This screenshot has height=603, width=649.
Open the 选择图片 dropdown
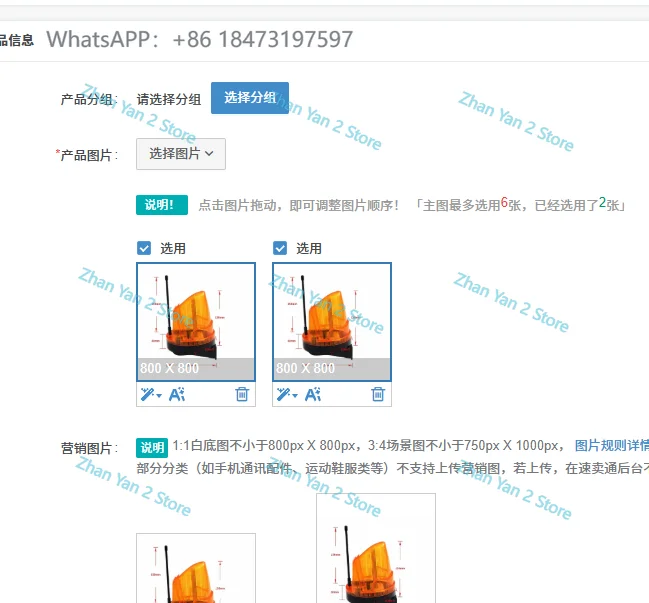pos(181,154)
